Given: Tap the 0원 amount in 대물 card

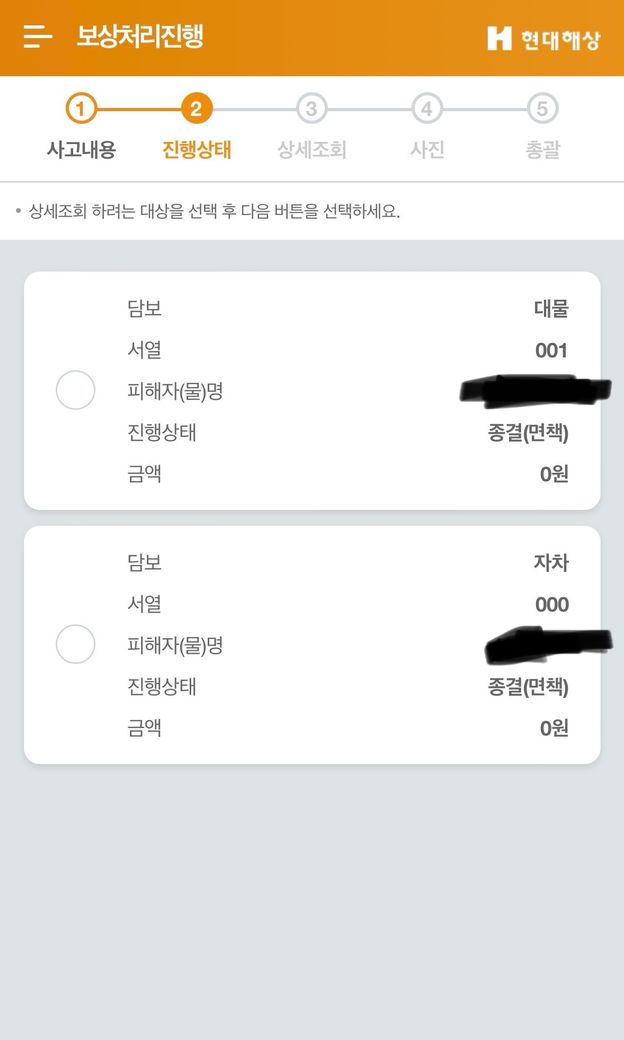Looking at the screenshot, I should [554, 474].
